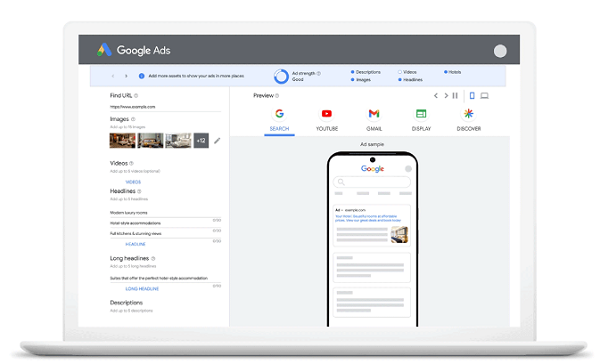Open help icon next to Headlines
The width and height of the screenshot is (600, 364).
[x=139, y=191]
